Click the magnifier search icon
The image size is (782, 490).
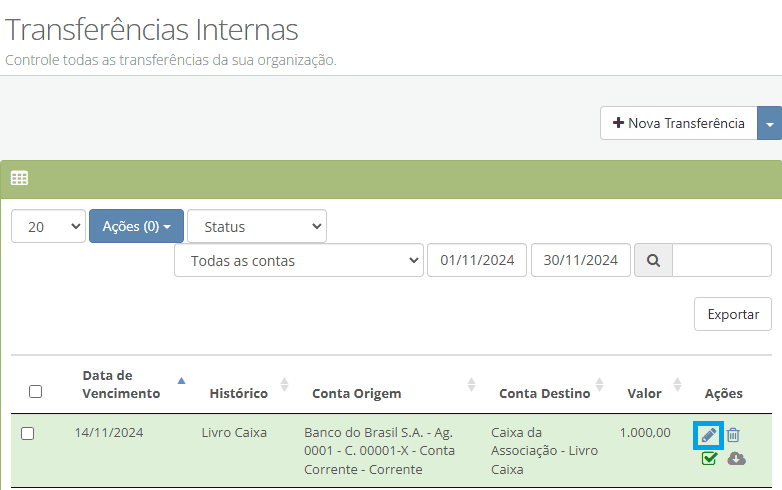pyautogui.click(x=653, y=260)
